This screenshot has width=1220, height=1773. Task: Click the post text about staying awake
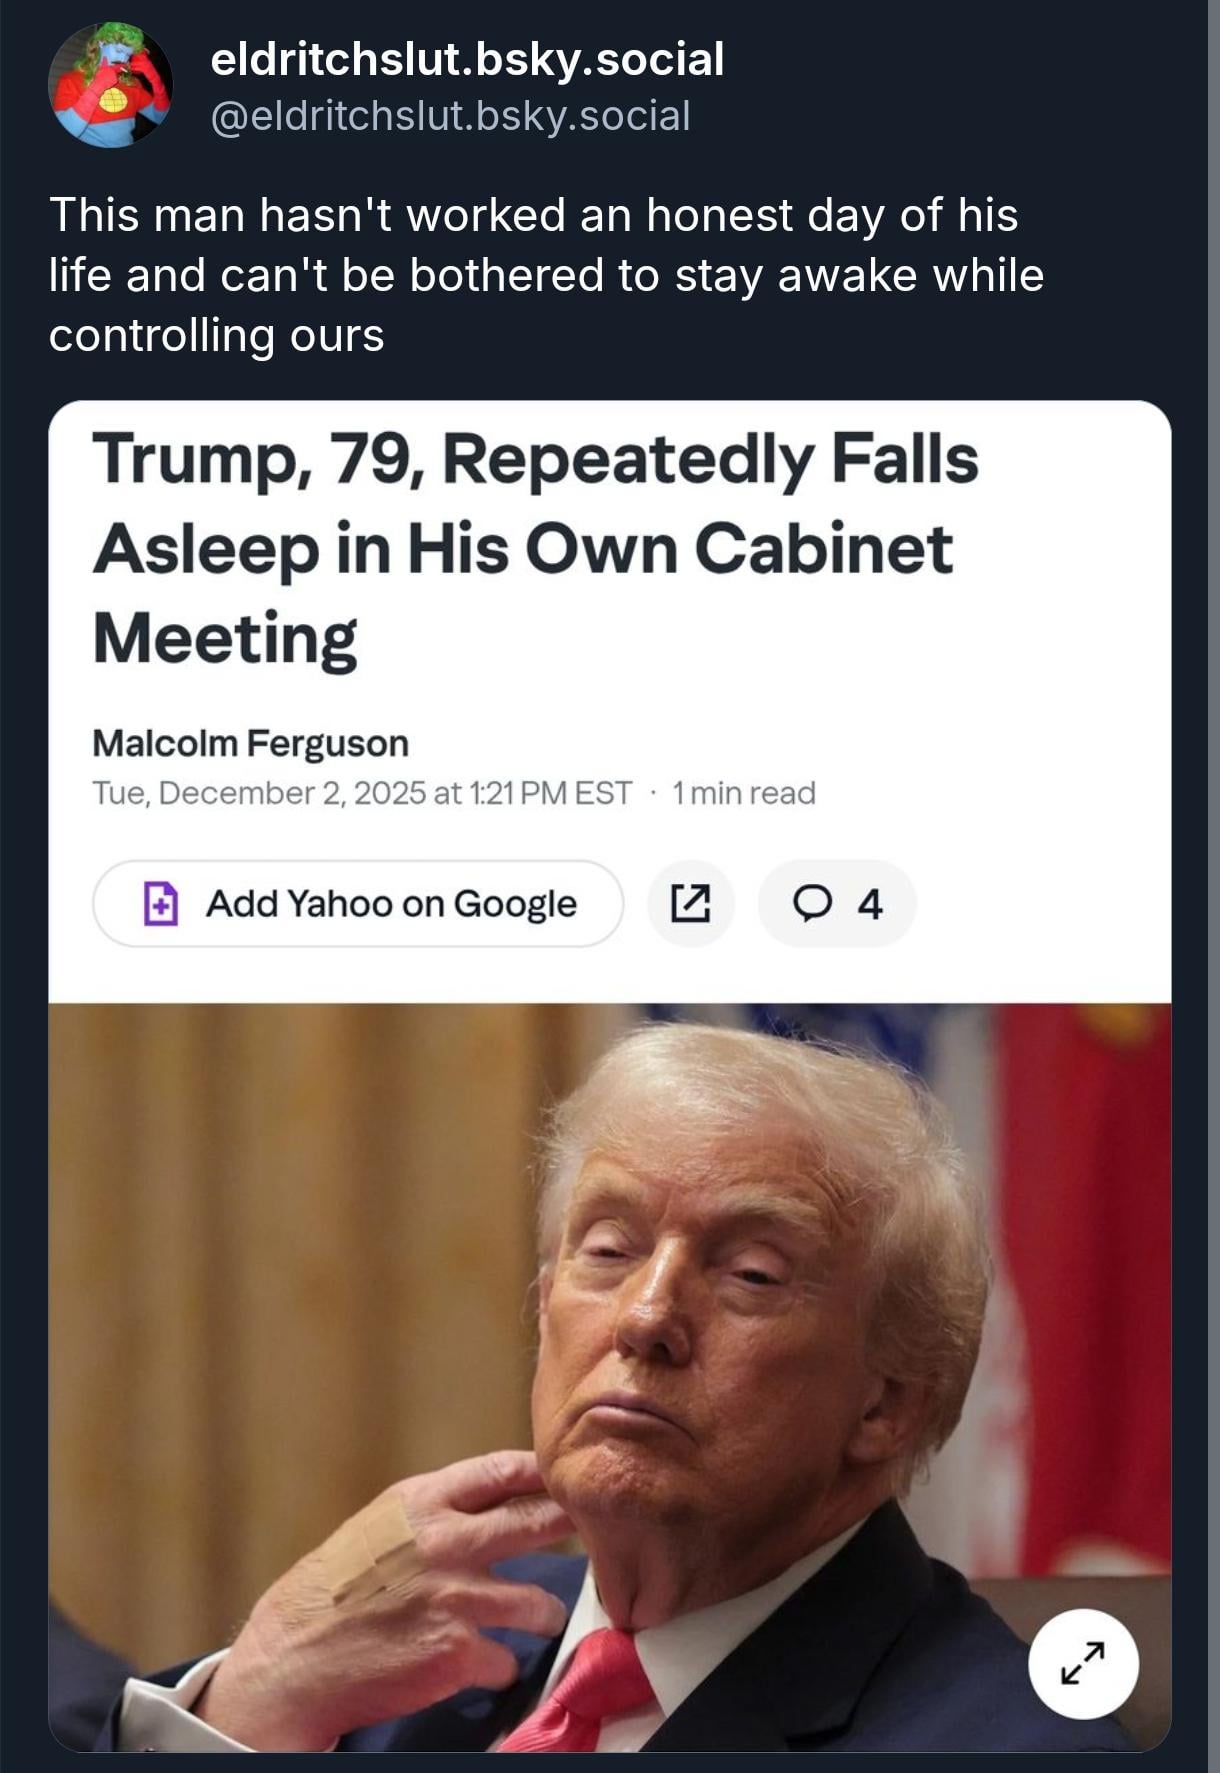545,274
